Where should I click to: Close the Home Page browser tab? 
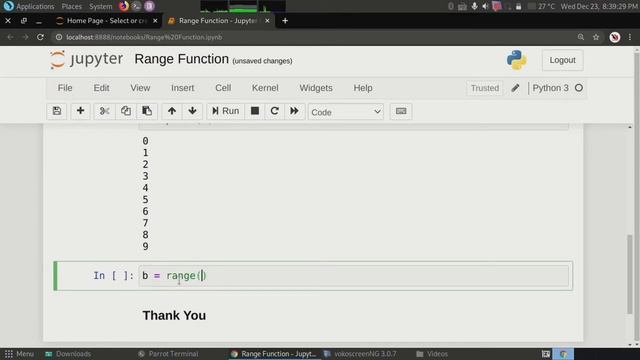(x=155, y=20)
